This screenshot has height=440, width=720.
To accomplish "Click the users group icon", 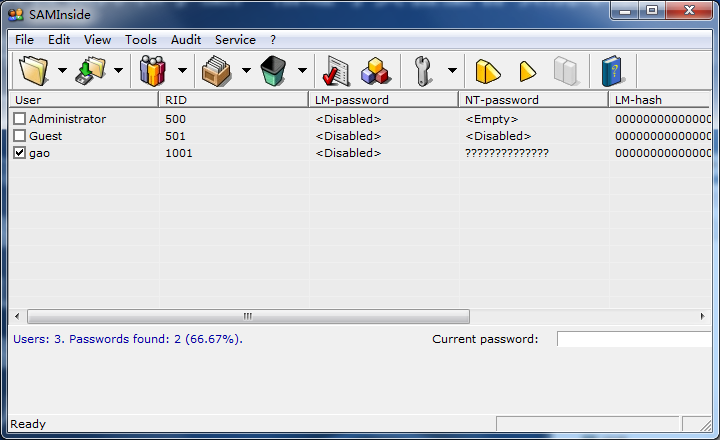I will [152, 71].
